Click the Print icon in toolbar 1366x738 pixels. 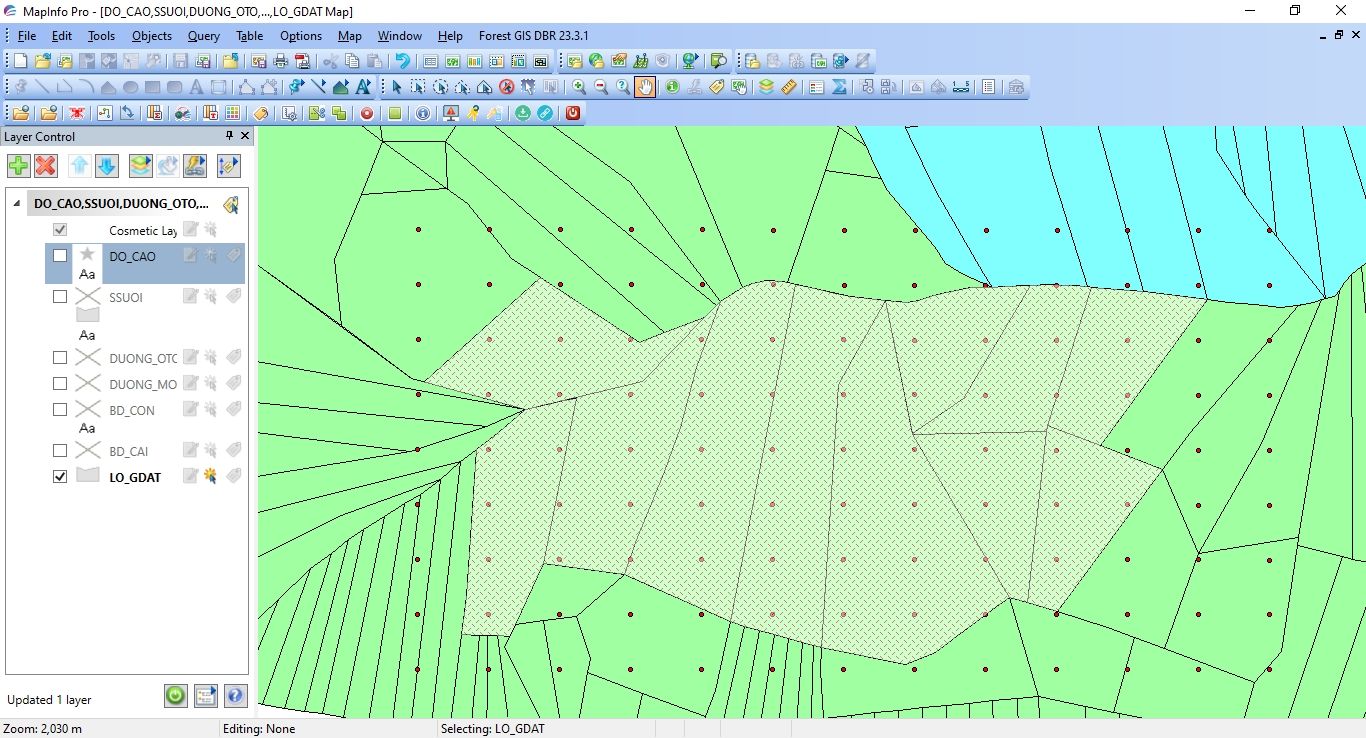coord(280,61)
